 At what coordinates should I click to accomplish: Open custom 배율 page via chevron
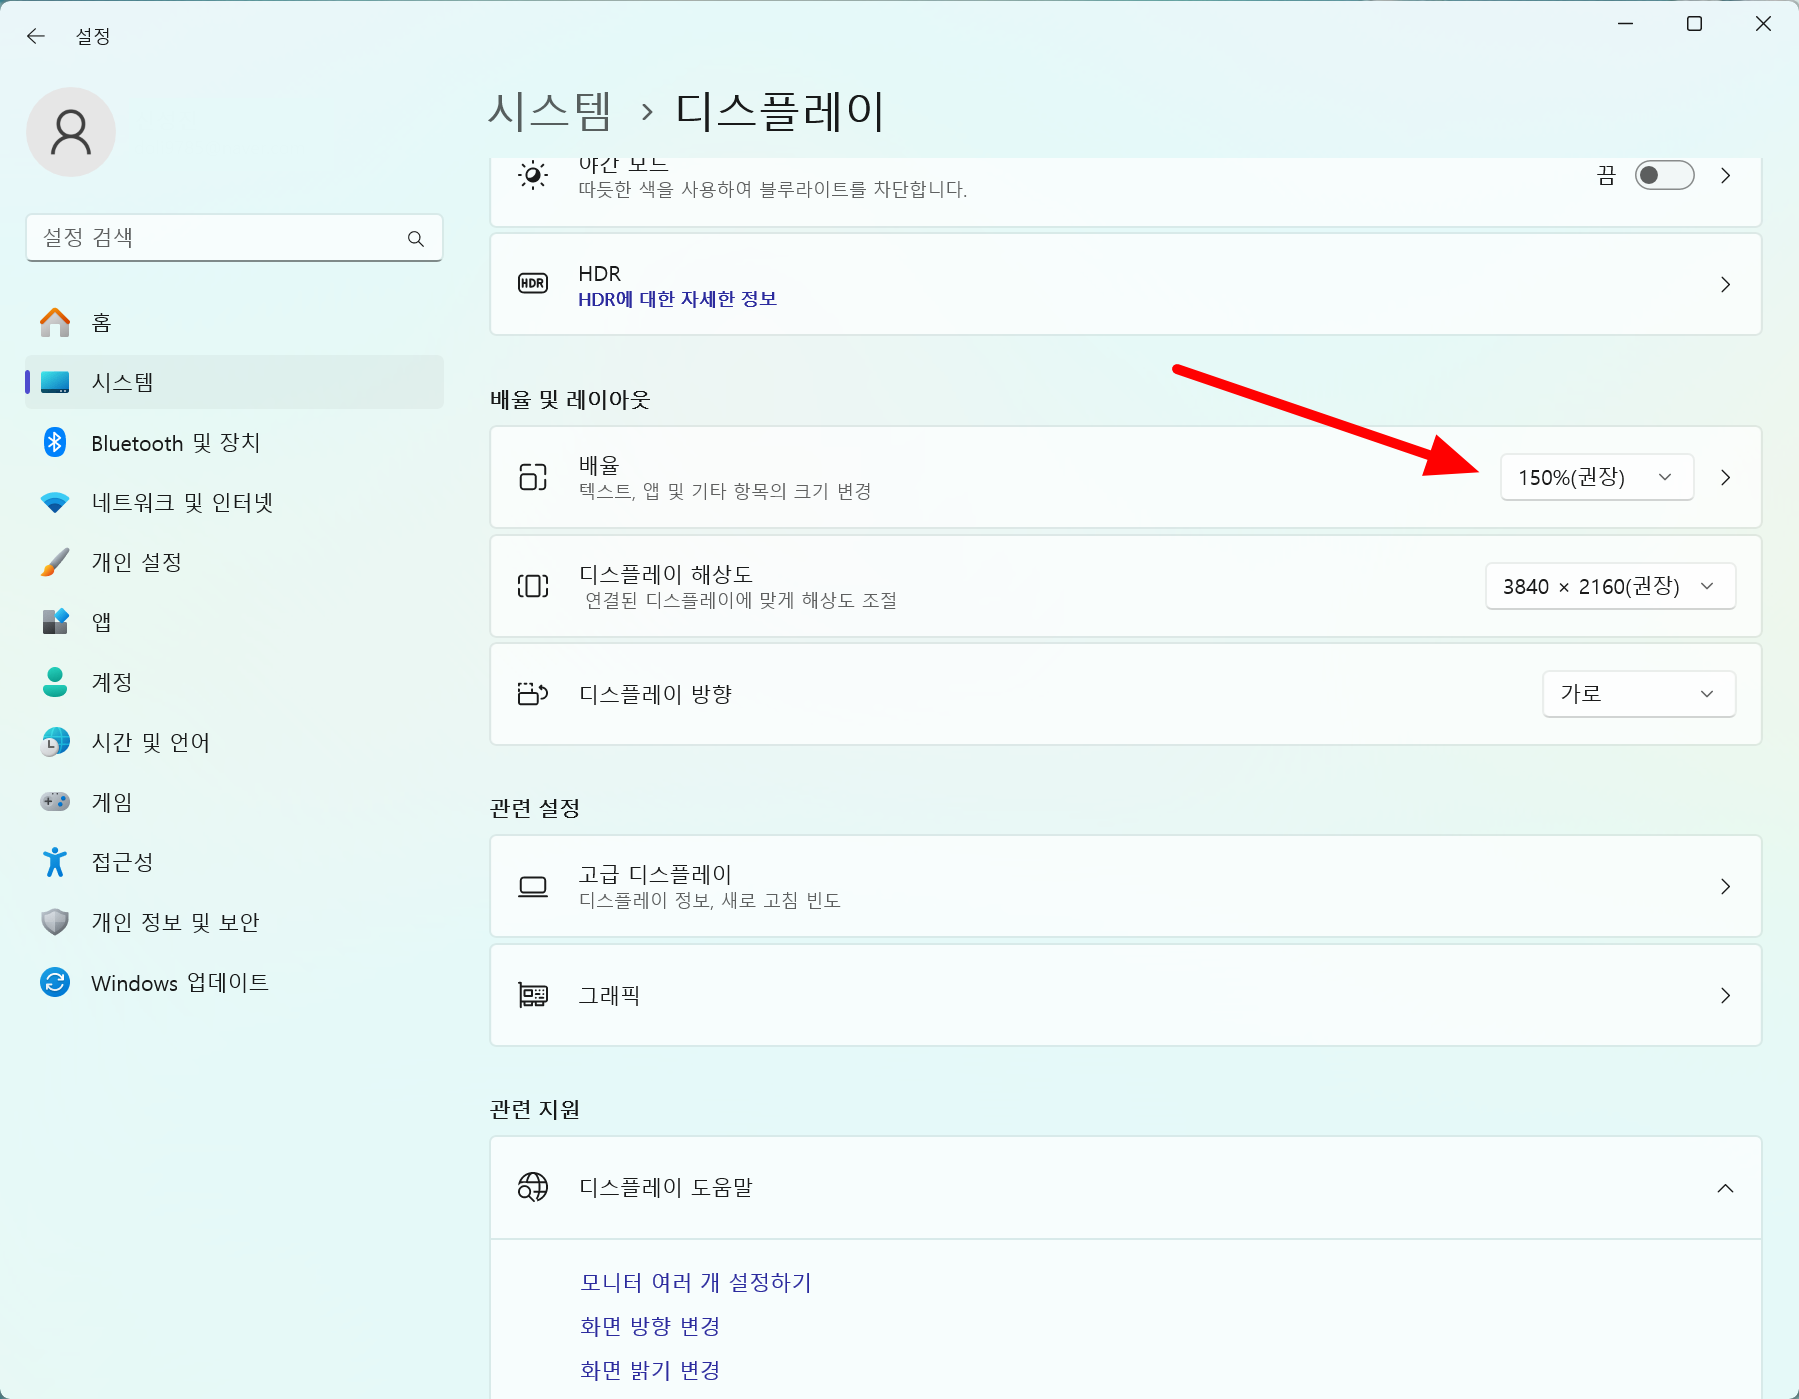(1726, 477)
